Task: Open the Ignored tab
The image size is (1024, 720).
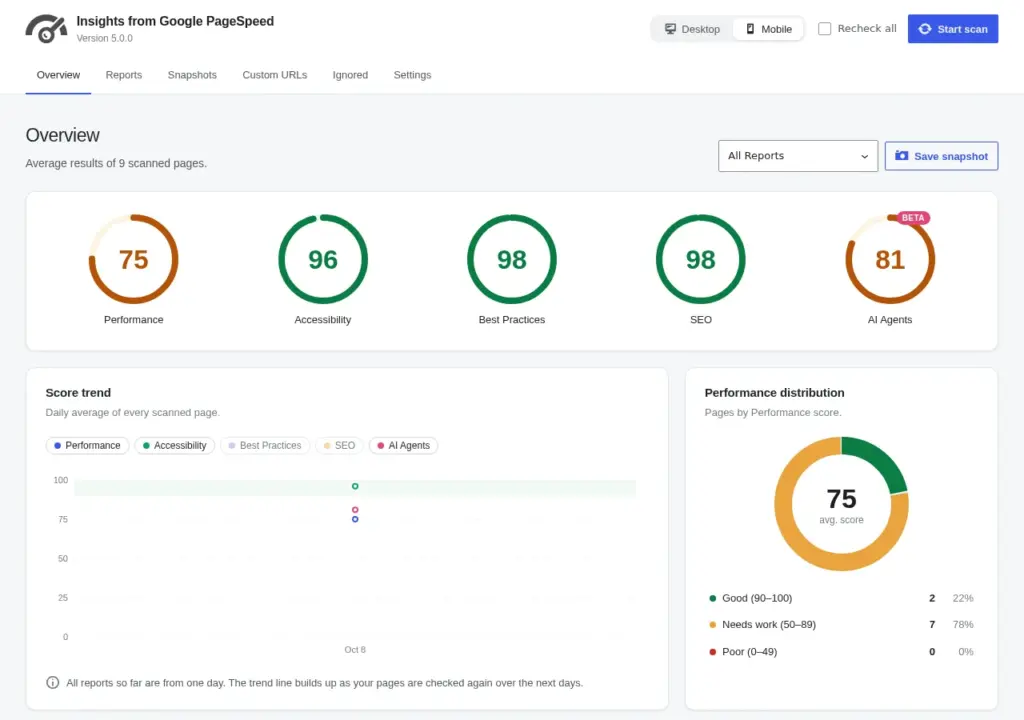Action: 350,75
